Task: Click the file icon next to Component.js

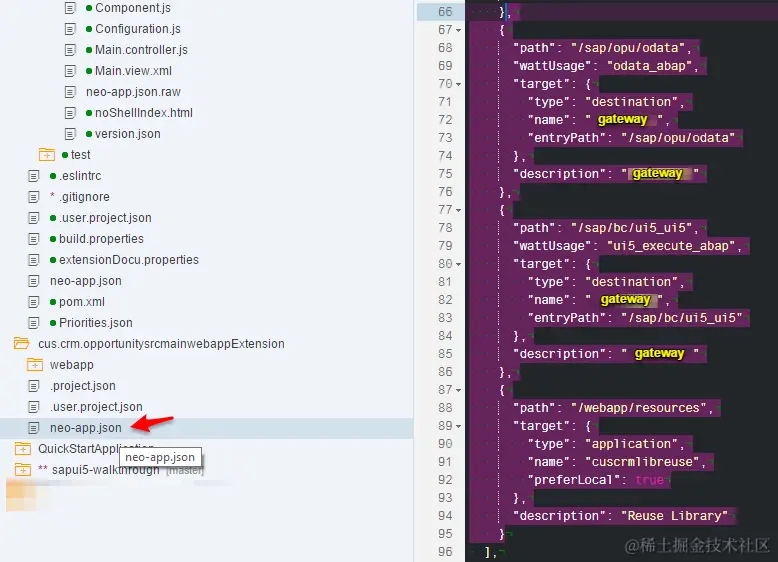Action: (x=70, y=8)
